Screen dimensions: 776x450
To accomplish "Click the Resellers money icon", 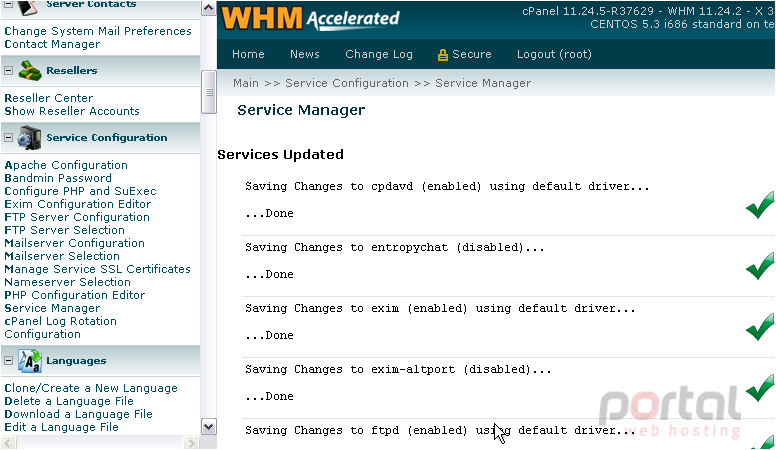I will pos(30,71).
